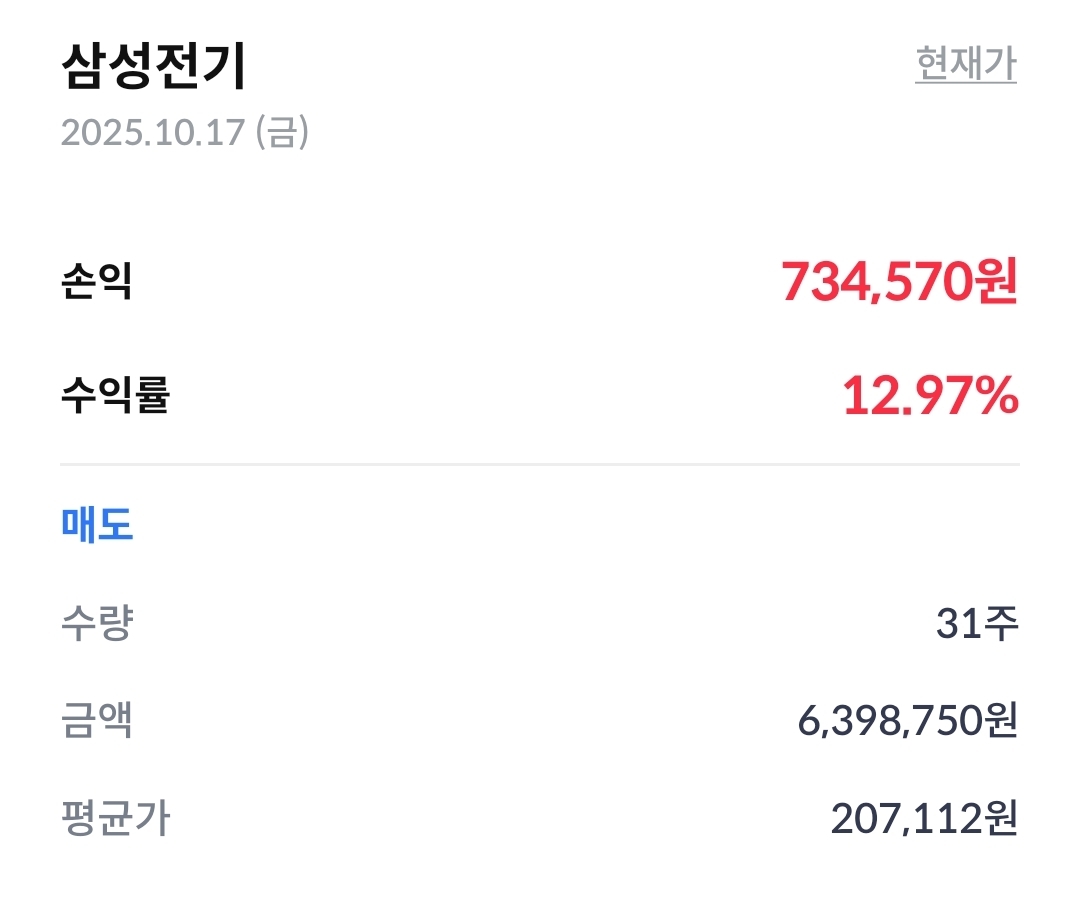Click the 수익률 label
1067x903 pixels.
point(115,397)
